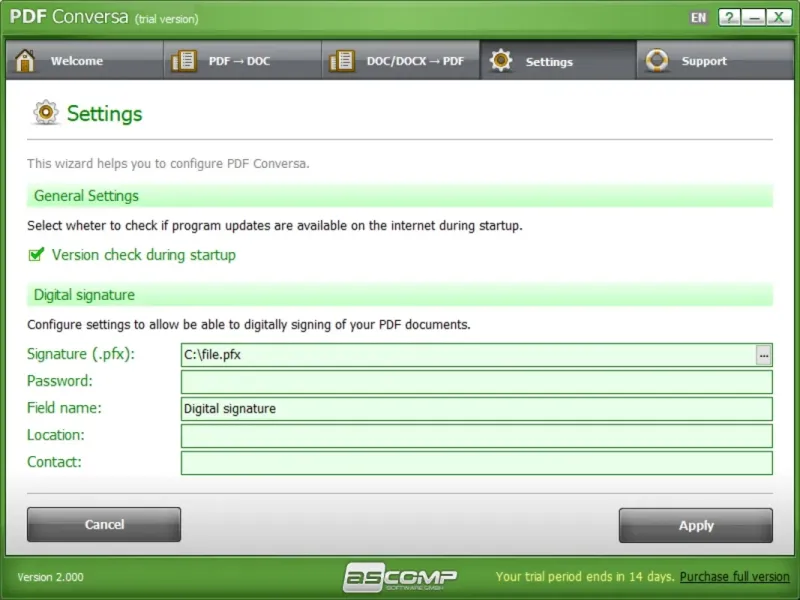800x600 pixels.
Task: Click the gear icon beside the Settings heading
Action: [x=46, y=112]
